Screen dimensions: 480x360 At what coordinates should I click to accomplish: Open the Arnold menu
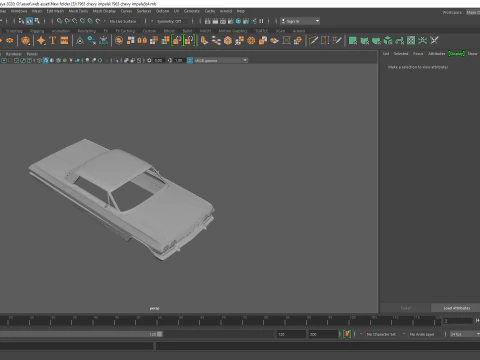click(226, 11)
